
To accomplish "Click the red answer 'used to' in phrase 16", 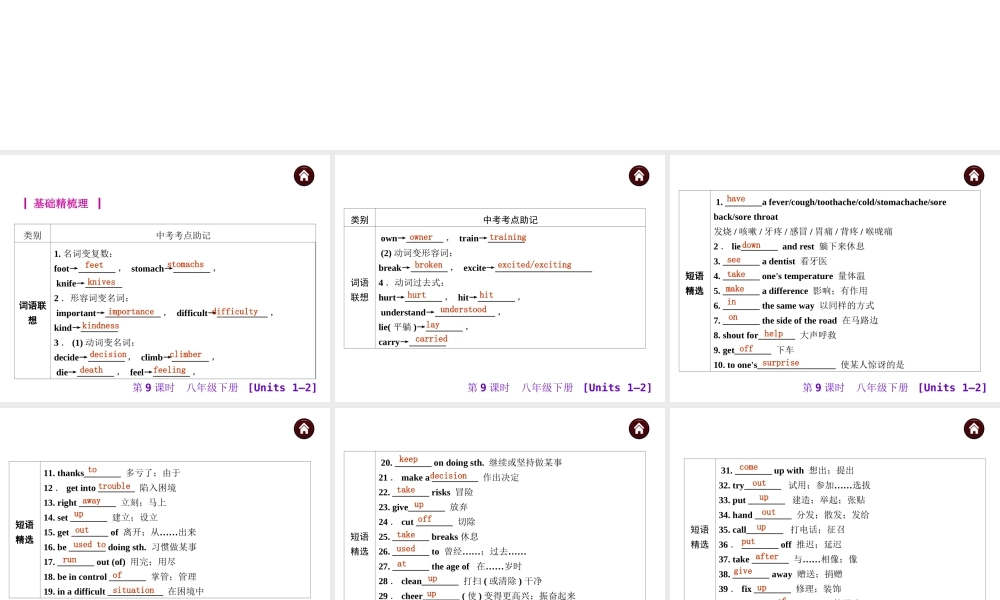I will pos(89,545).
